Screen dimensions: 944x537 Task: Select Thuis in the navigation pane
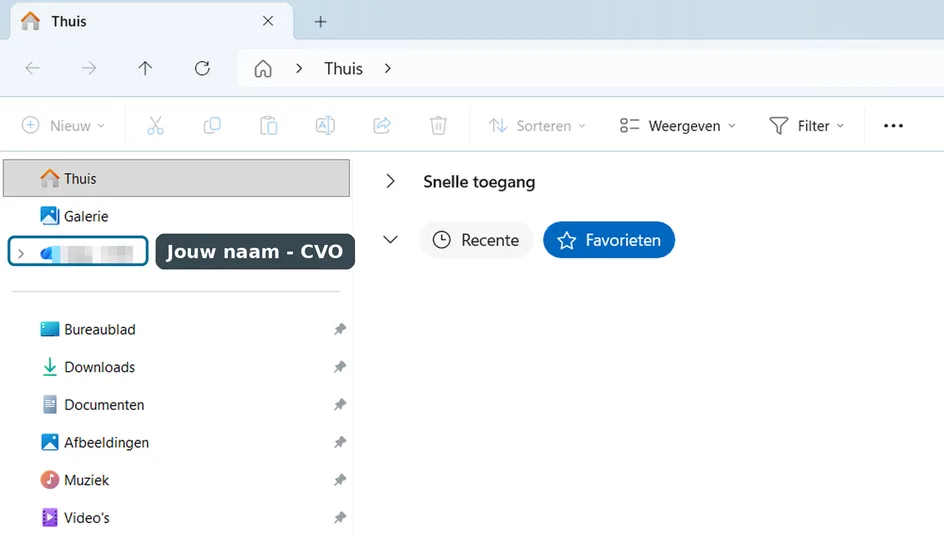pos(176,178)
